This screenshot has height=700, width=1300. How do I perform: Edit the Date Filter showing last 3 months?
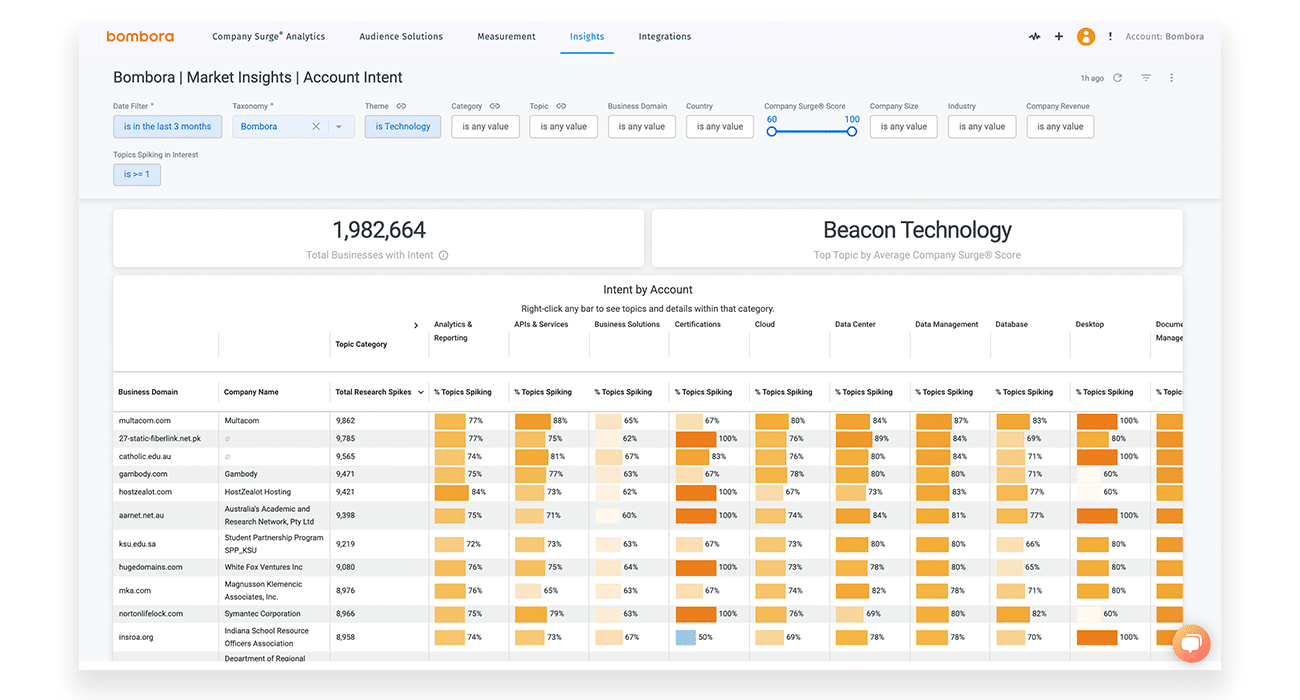point(167,126)
